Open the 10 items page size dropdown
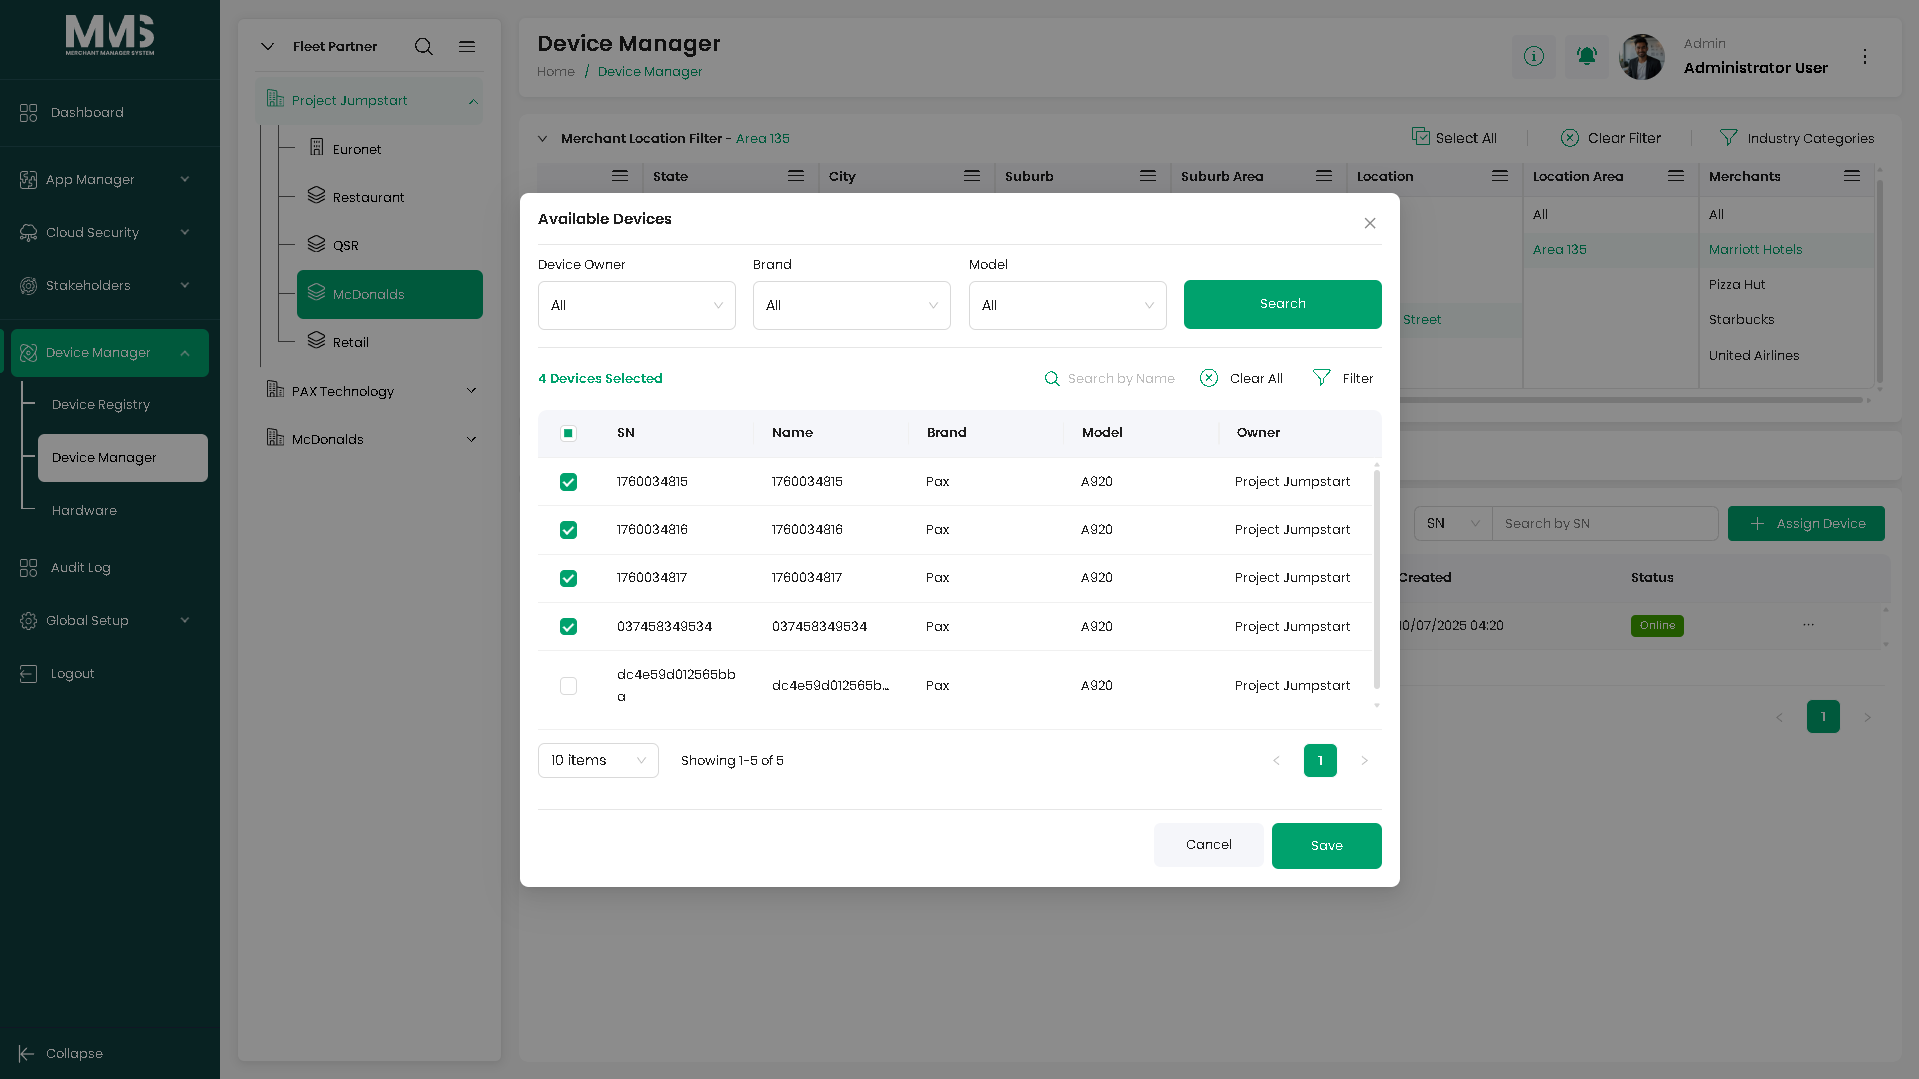 point(598,761)
